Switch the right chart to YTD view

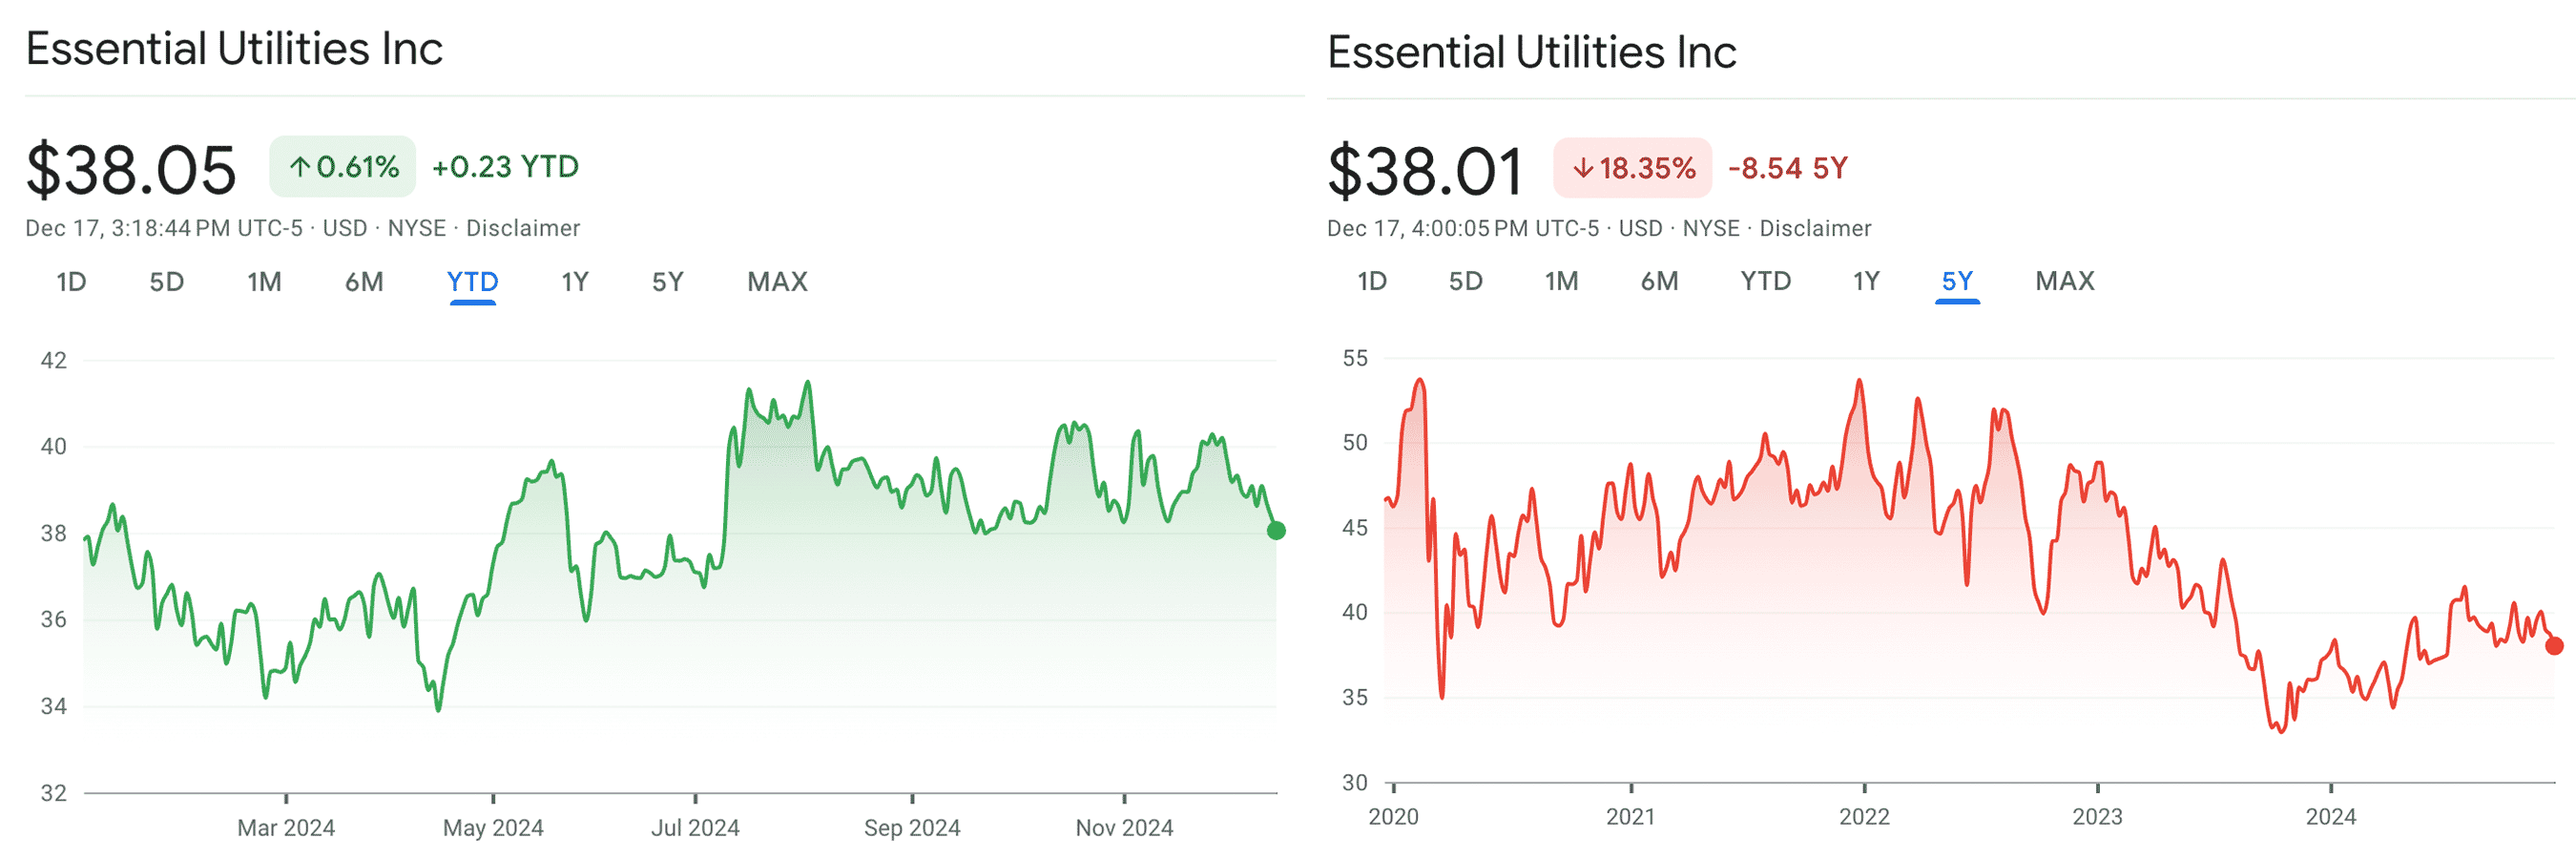1764,281
